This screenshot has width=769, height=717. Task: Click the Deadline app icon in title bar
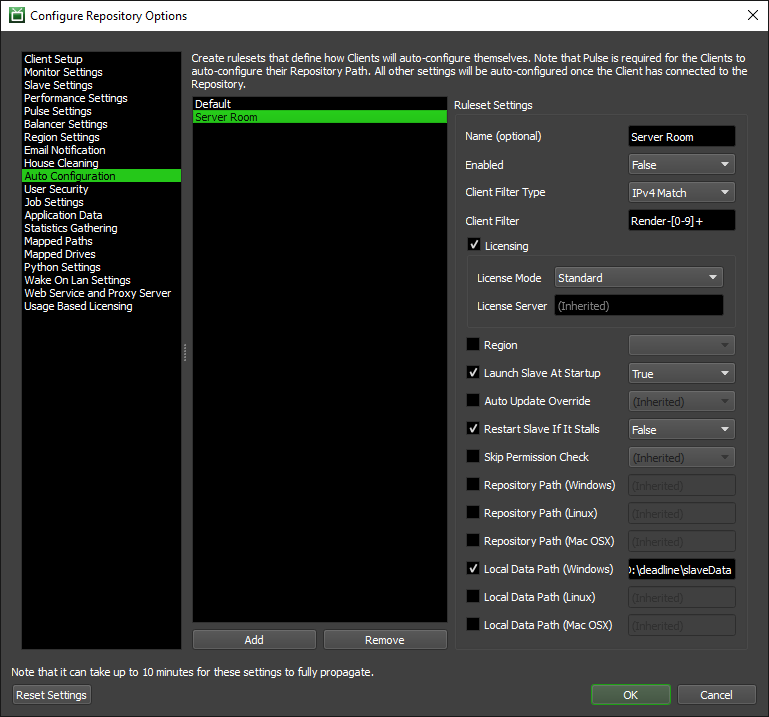coord(16,16)
